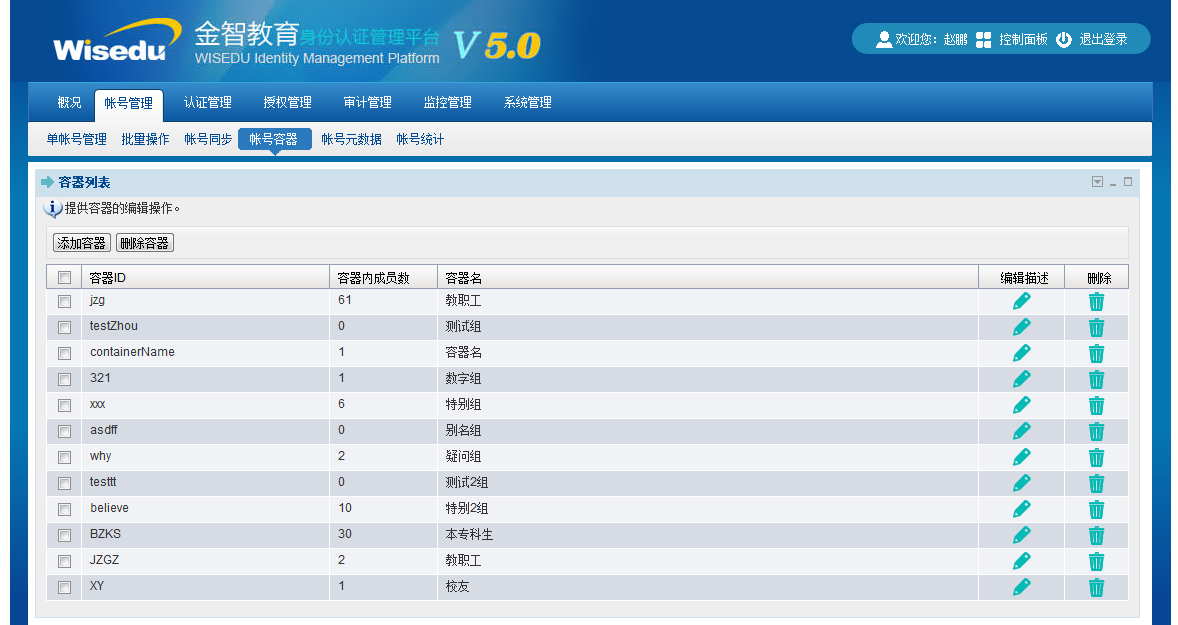
Task: Switch to the 认证管理 tab
Action: coord(208,103)
